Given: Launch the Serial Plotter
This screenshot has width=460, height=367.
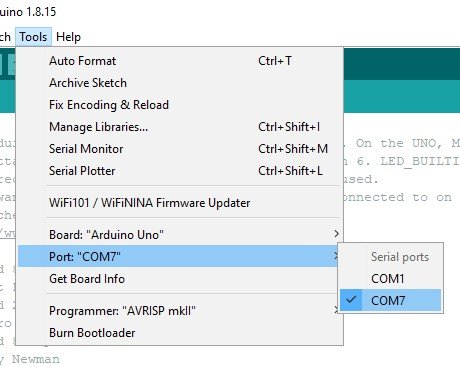Looking at the screenshot, I should pos(180,171).
